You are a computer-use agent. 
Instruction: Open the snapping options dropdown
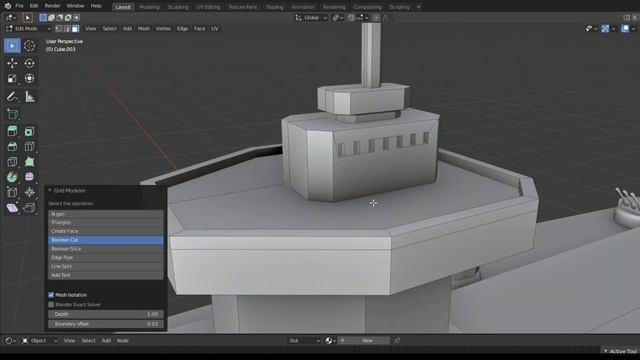[362, 18]
